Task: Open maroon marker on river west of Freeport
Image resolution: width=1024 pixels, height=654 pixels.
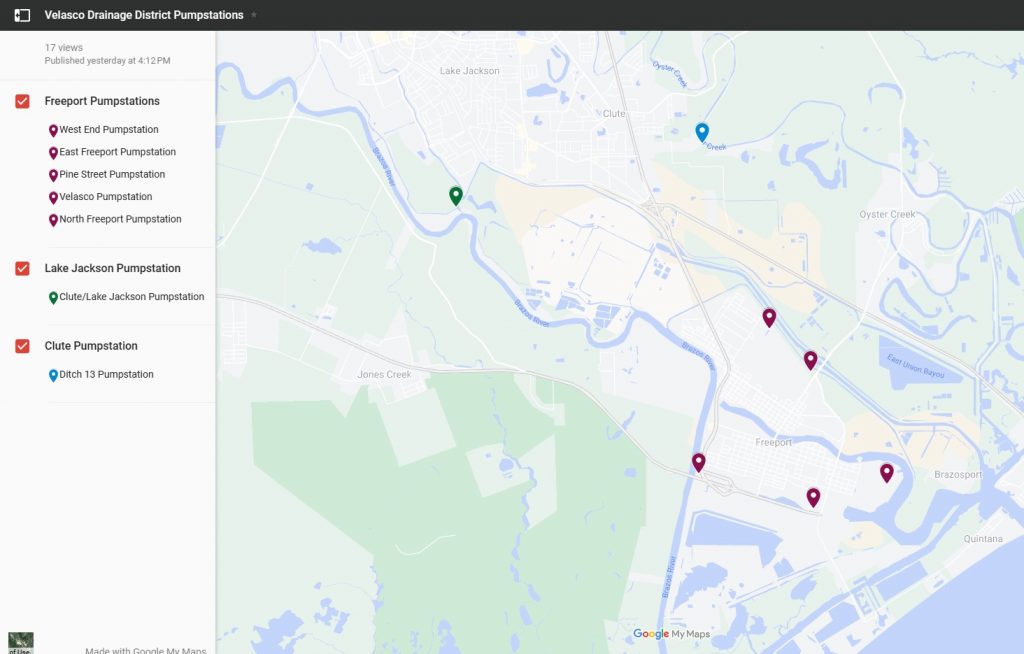Action: (698, 462)
